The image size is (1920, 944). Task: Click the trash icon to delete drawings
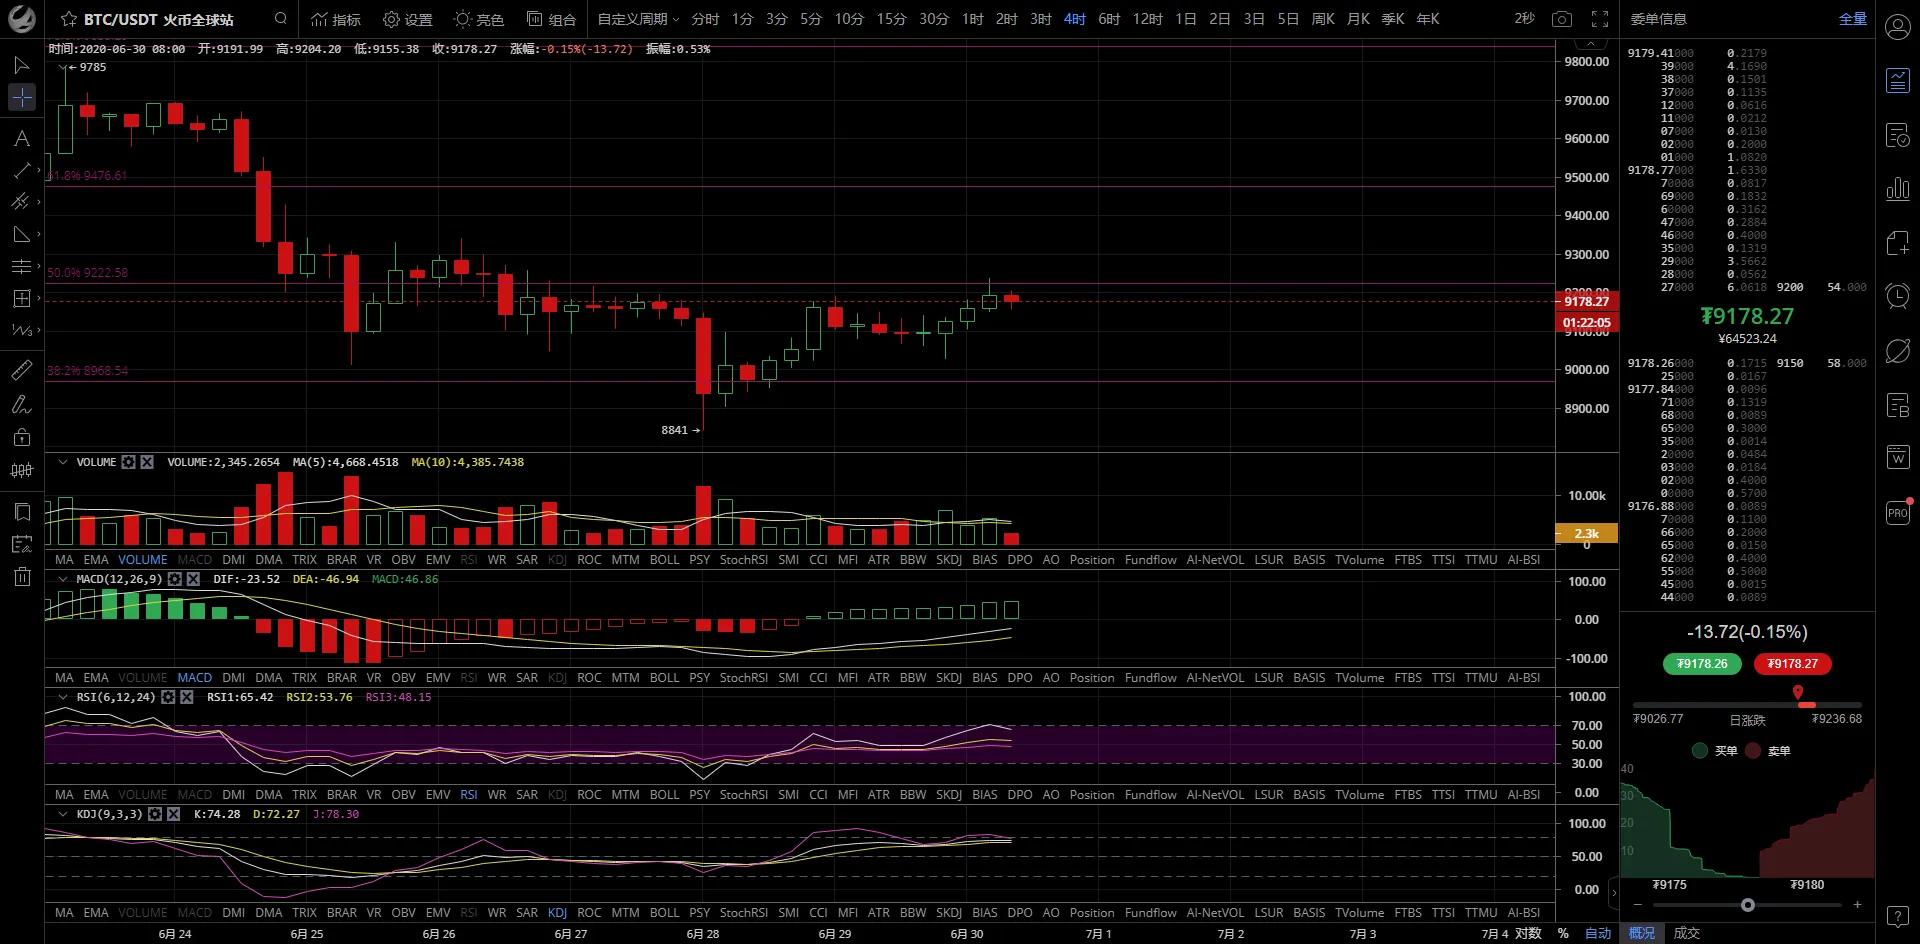[21, 577]
